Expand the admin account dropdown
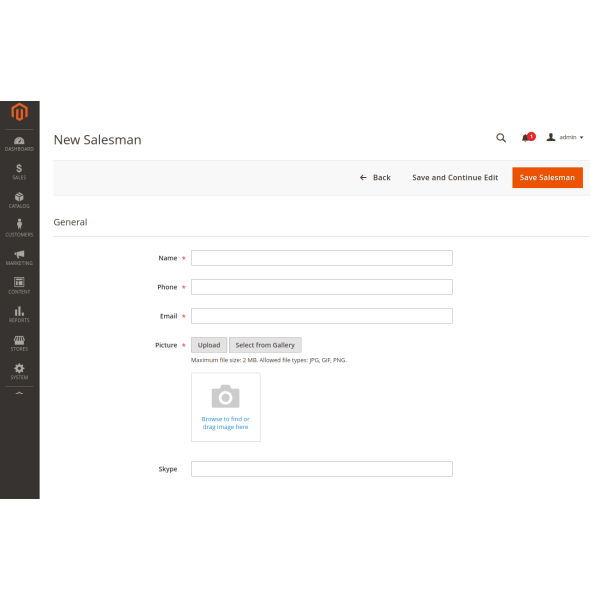600x600 pixels. pyautogui.click(x=565, y=137)
